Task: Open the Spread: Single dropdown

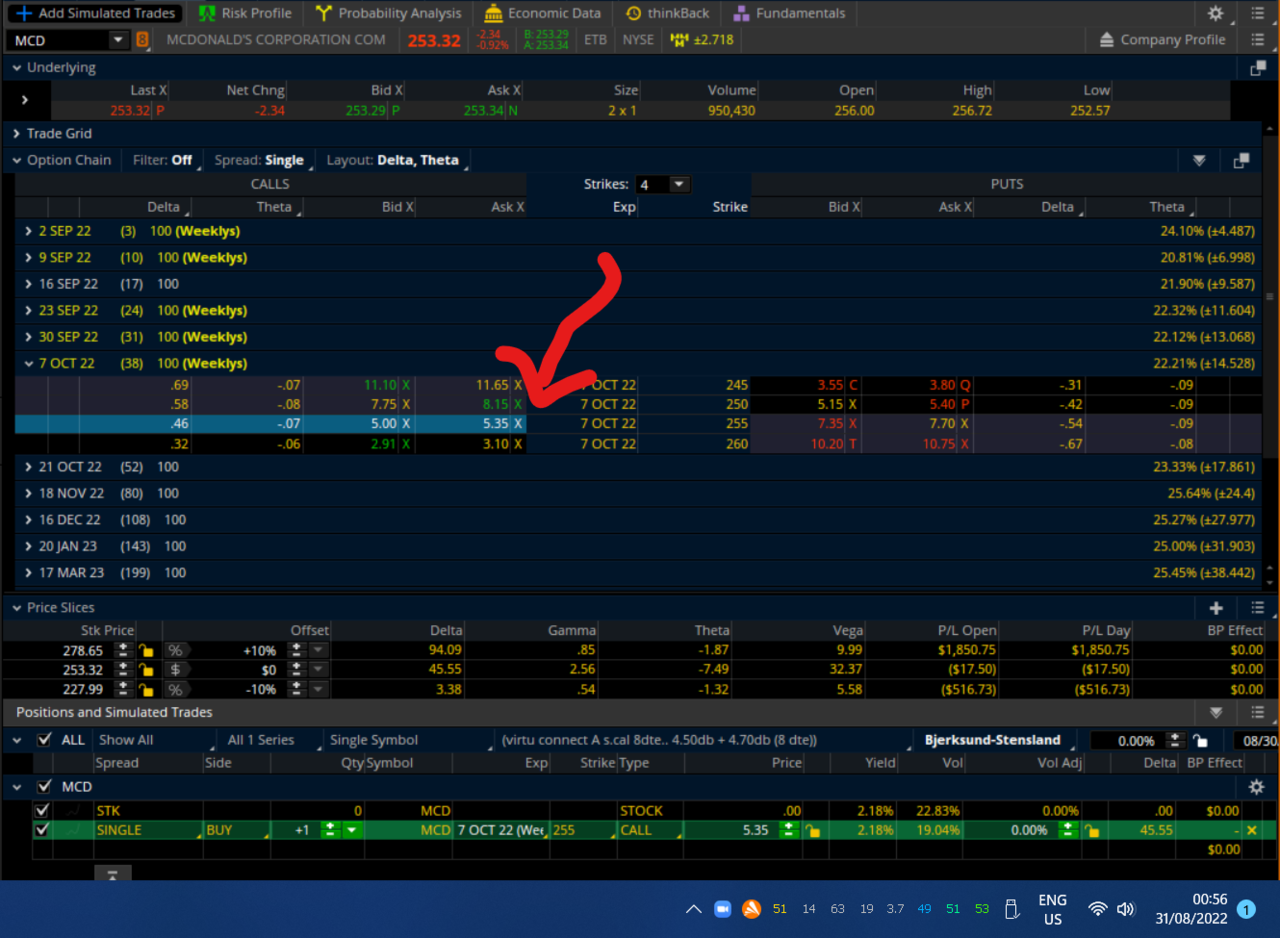Action: tap(262, 160)
